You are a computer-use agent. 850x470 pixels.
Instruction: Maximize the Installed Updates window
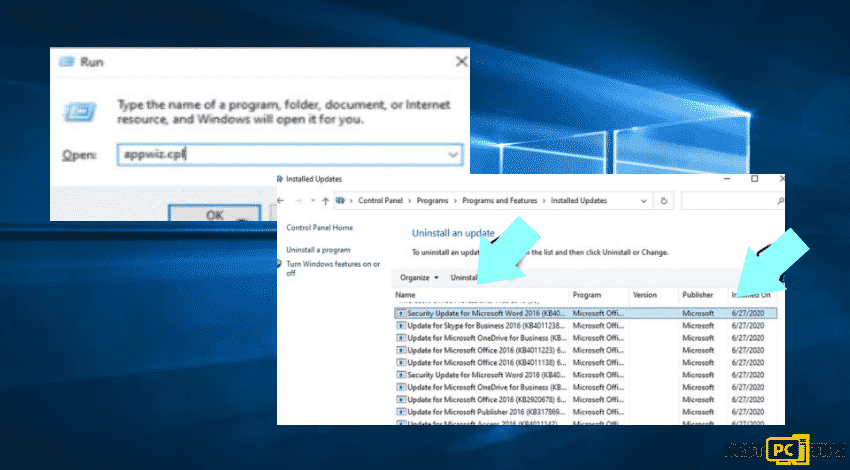[754, 179]
